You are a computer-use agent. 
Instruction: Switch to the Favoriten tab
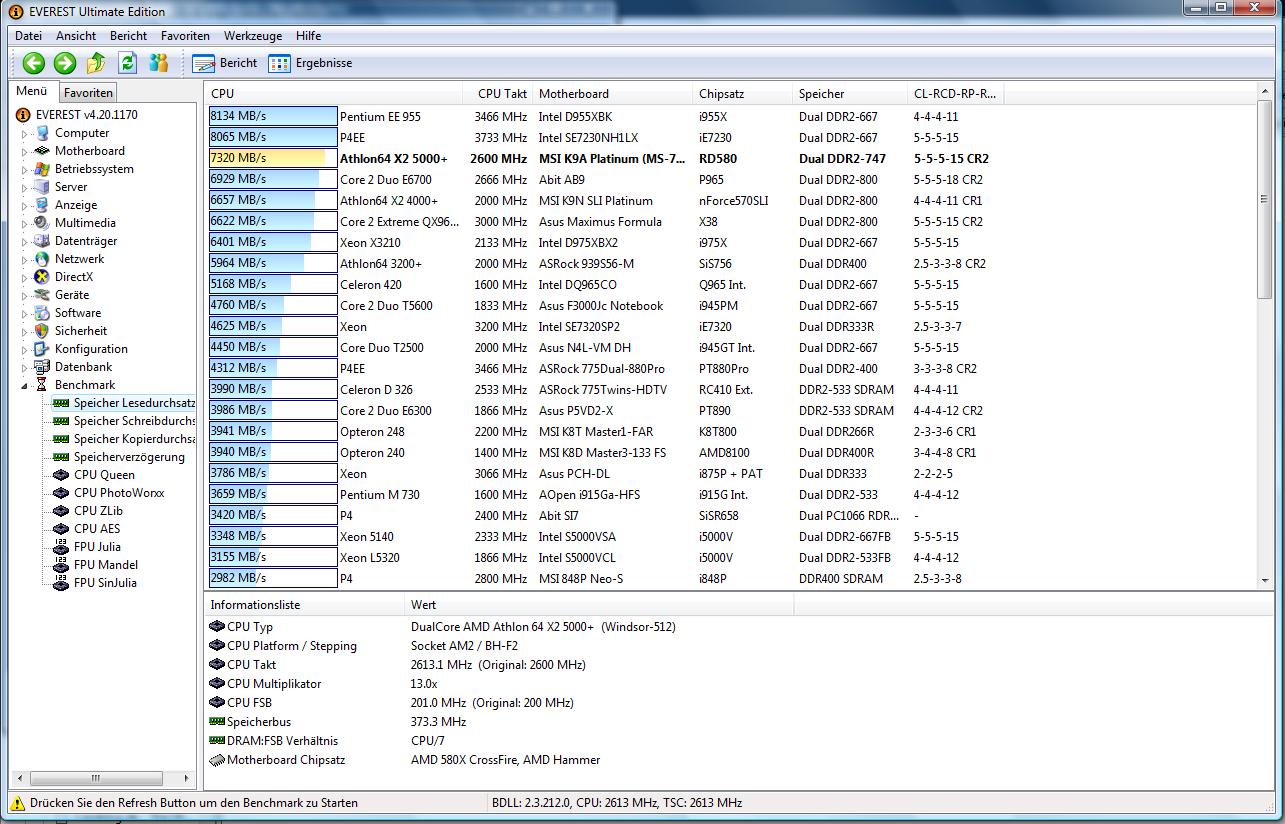(x=89, y=93)
